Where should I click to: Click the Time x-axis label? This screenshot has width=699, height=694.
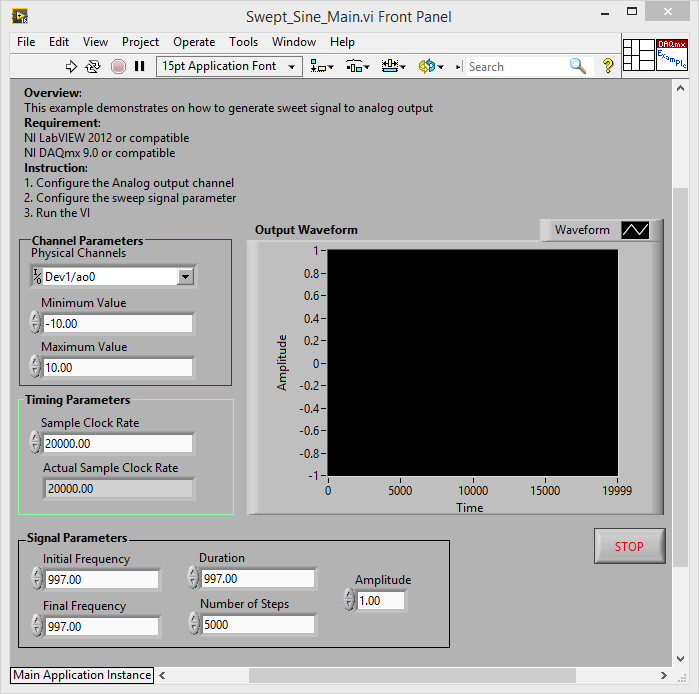pyautogui.click(x=469, y=508)
